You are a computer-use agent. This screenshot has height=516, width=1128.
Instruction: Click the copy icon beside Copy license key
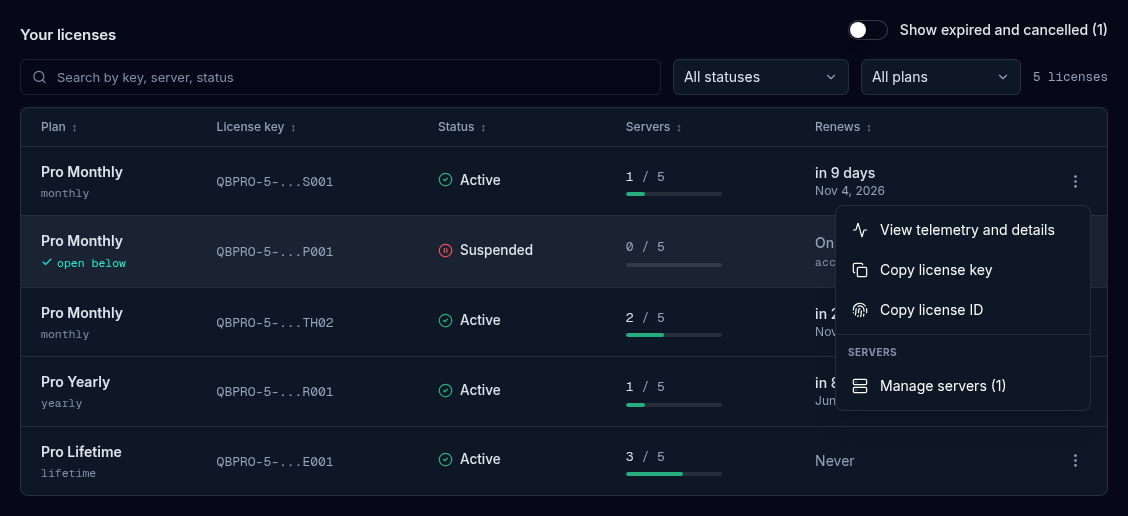pyautogui.click(x=860, y=271)
